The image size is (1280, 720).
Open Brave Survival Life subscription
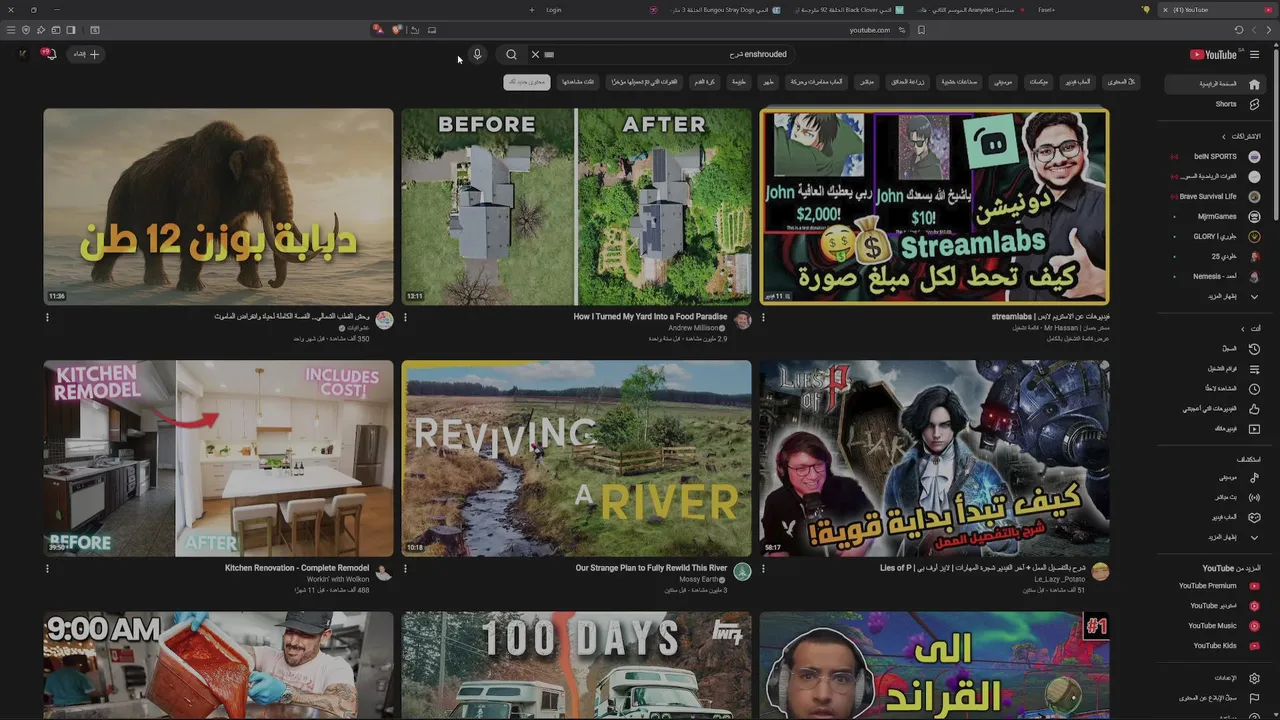tap(1216, 197)
